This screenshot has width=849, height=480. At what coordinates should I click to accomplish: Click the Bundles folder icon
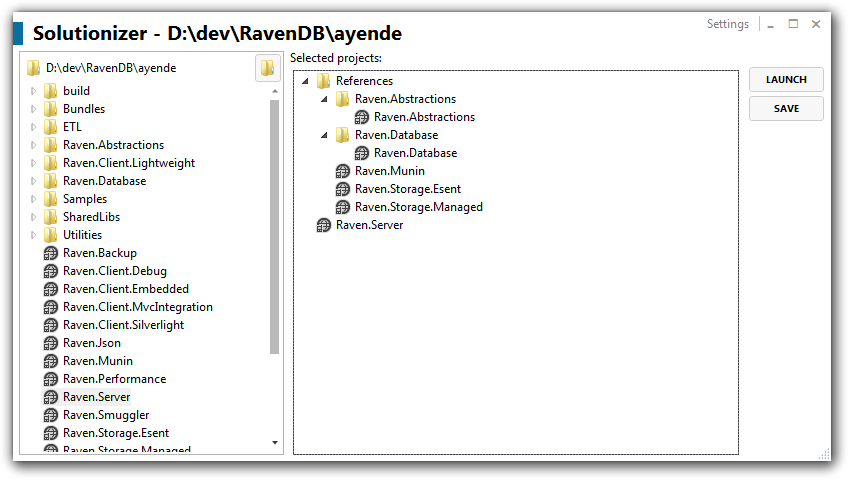50,109
